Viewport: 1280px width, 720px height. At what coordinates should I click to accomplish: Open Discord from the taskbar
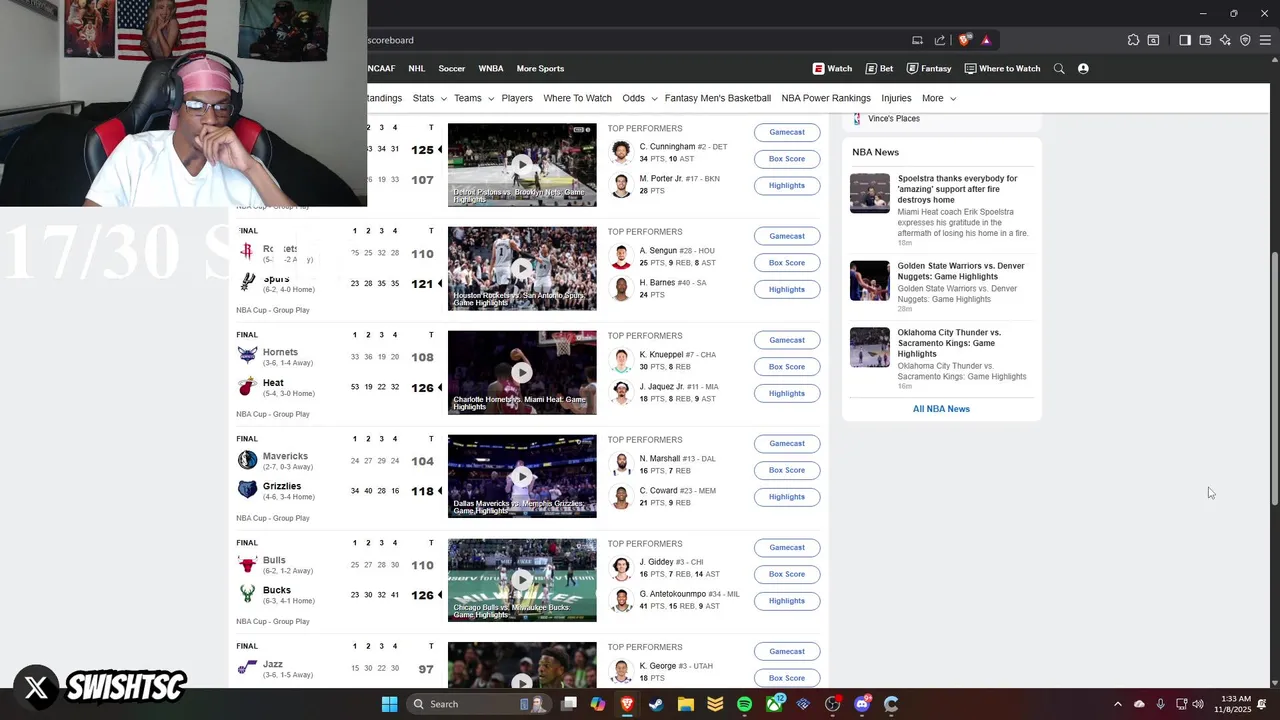pyautogui.click(x=862, y=704)
